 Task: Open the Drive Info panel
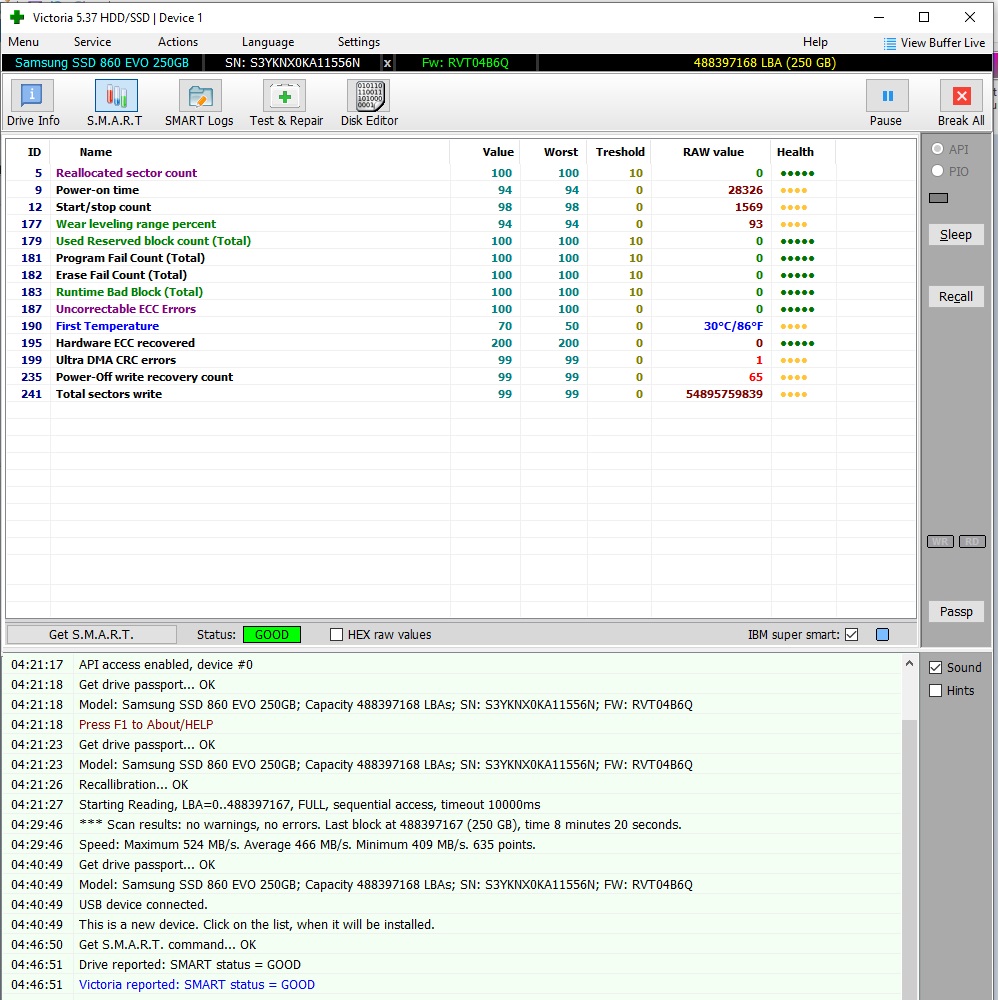click(x=33, y=103)
